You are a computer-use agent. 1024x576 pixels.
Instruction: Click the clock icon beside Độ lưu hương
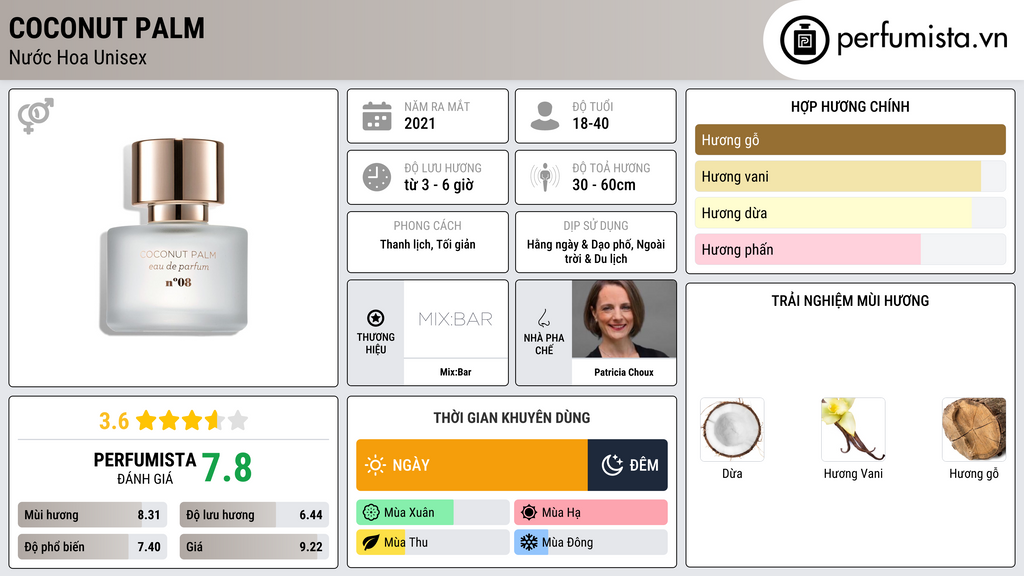coord(377,177)
